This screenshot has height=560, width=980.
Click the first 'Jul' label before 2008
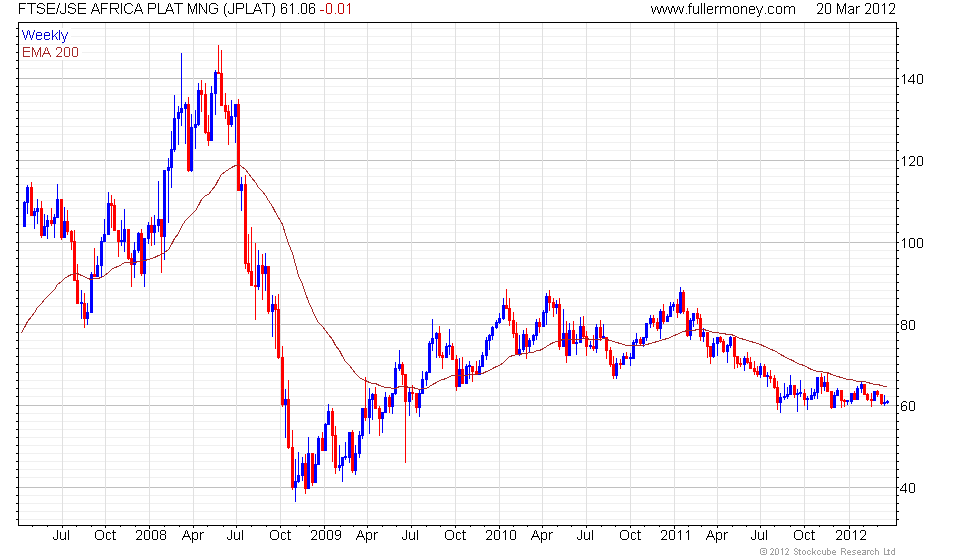[x=61, y=536]
